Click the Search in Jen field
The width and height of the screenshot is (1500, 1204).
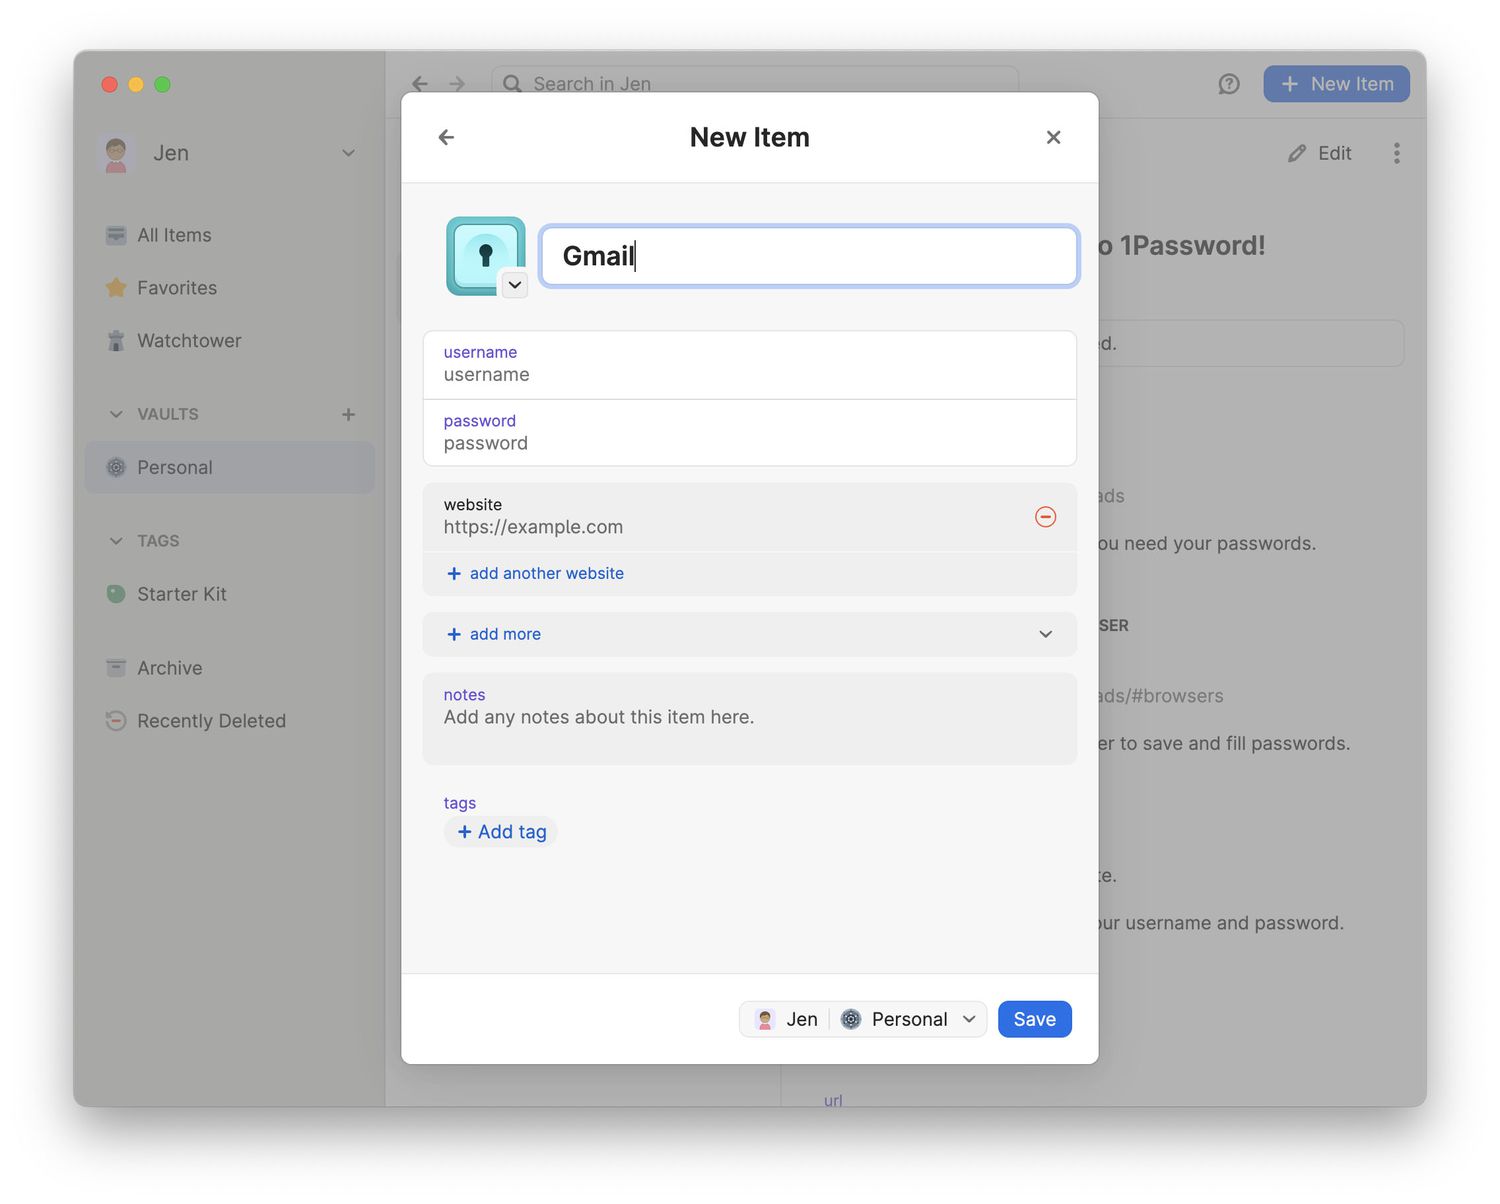(755, 84)
